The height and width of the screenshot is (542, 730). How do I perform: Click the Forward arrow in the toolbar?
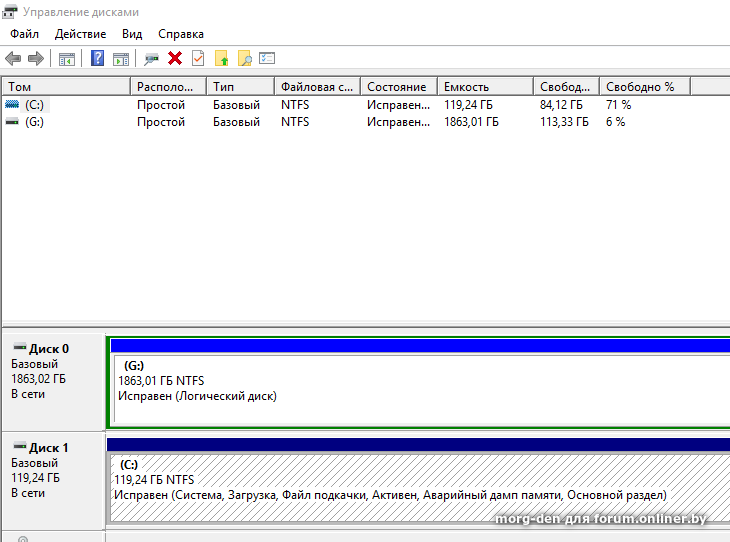(x=35, y=59)
